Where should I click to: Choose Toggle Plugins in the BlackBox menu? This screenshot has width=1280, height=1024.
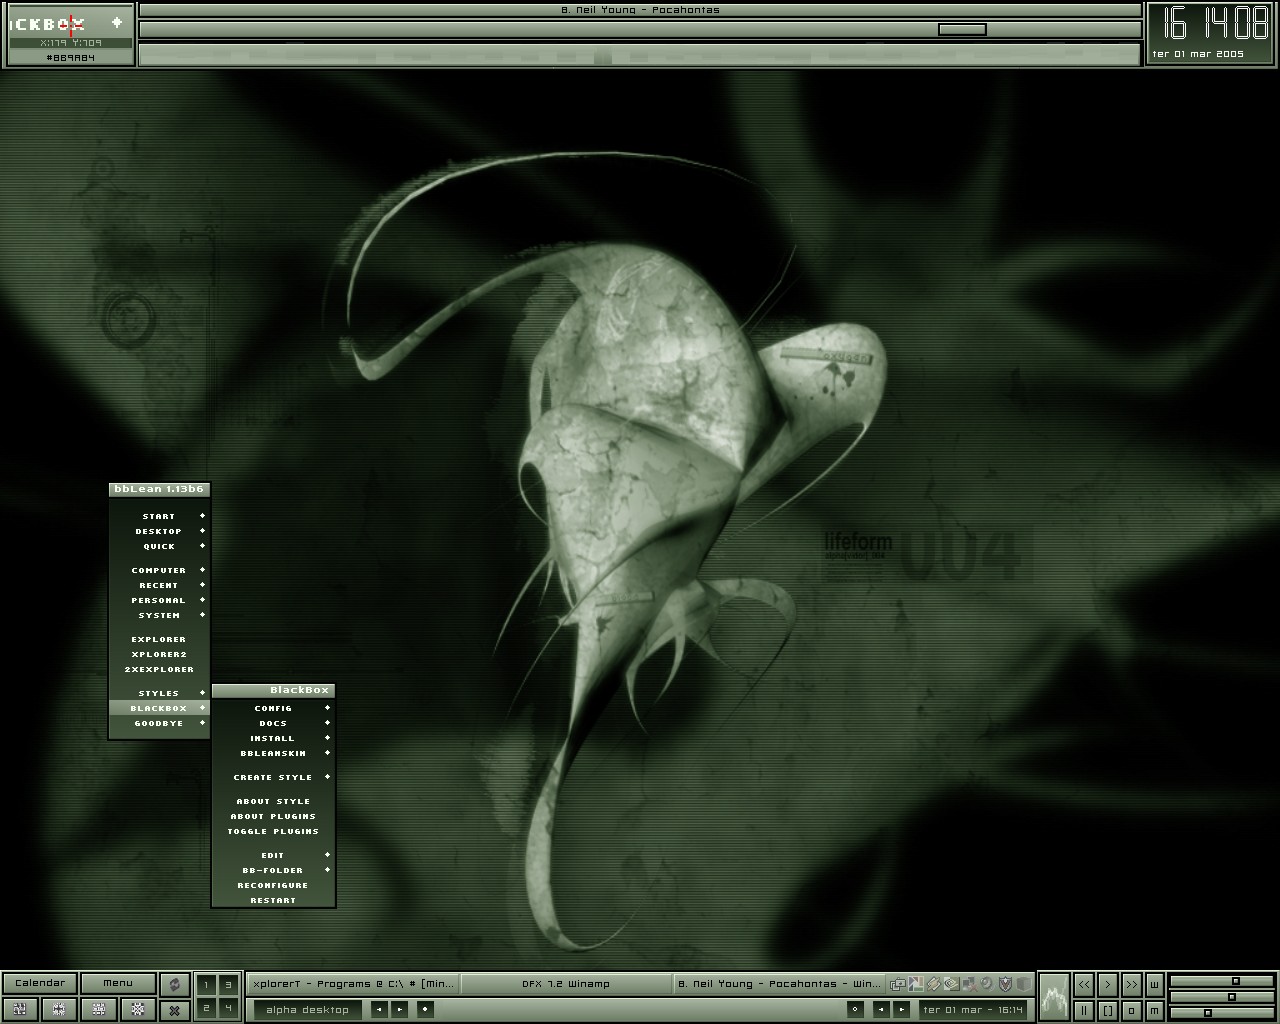point(273,831)
